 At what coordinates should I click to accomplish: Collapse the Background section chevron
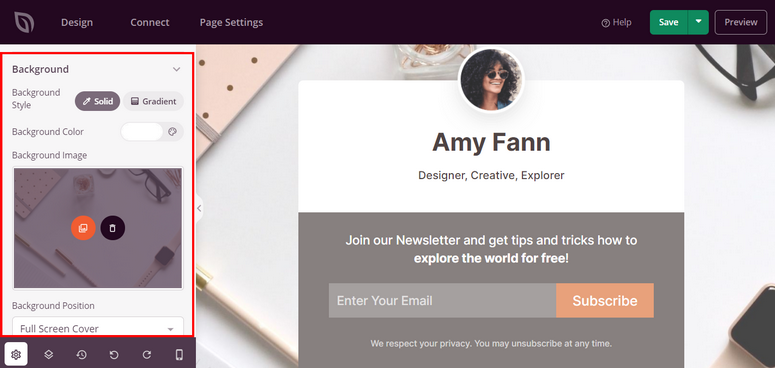pos(176,70)
